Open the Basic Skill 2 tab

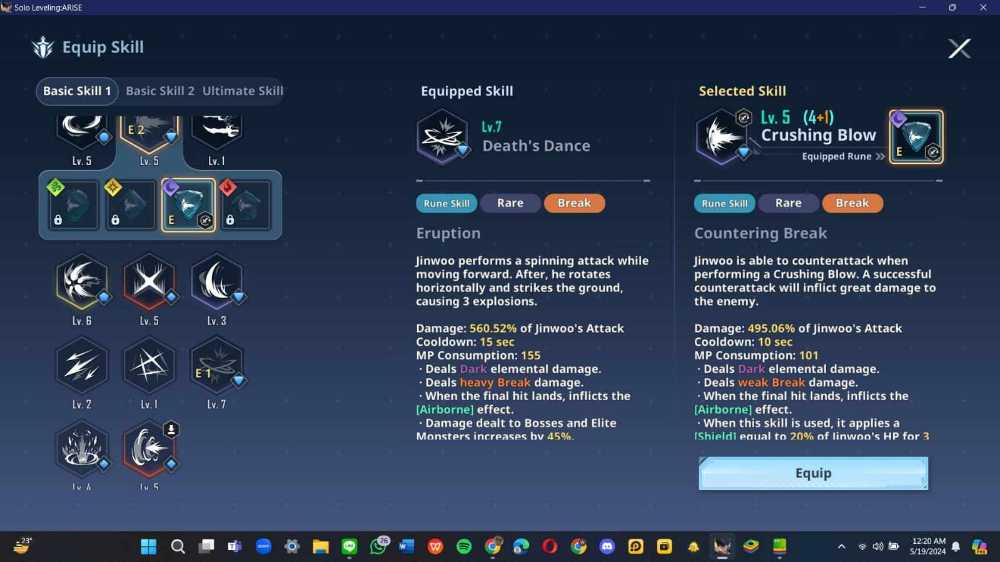click(x=159, y=91)
